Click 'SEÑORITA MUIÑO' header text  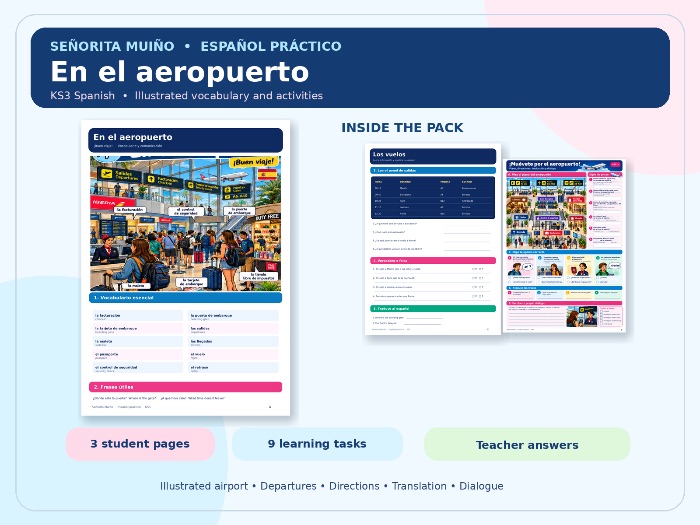tap(112, 46)
